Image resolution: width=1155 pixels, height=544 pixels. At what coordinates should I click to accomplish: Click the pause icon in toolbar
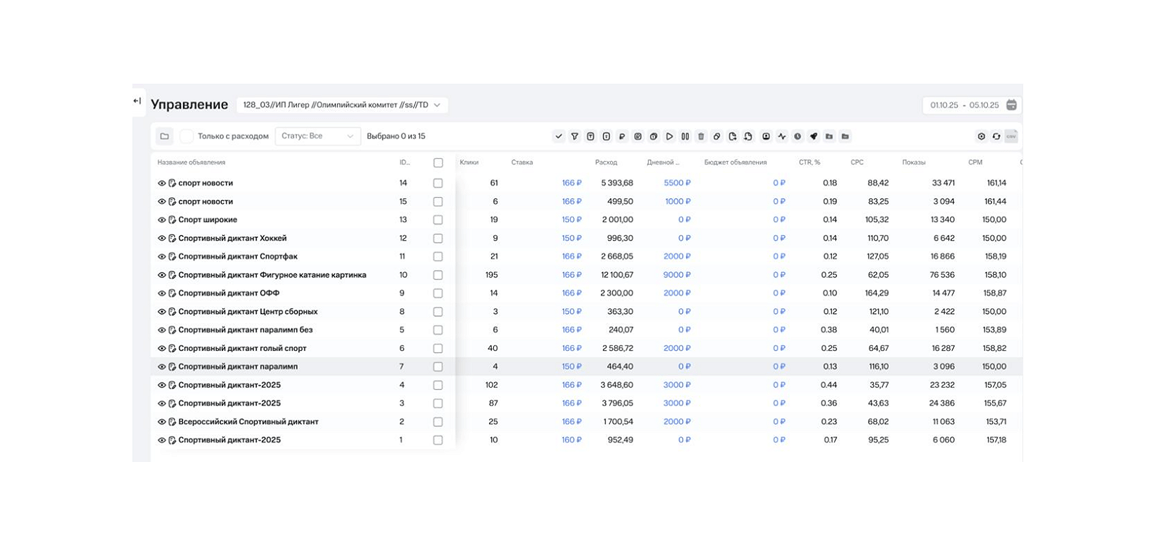[x=685, y=136]
